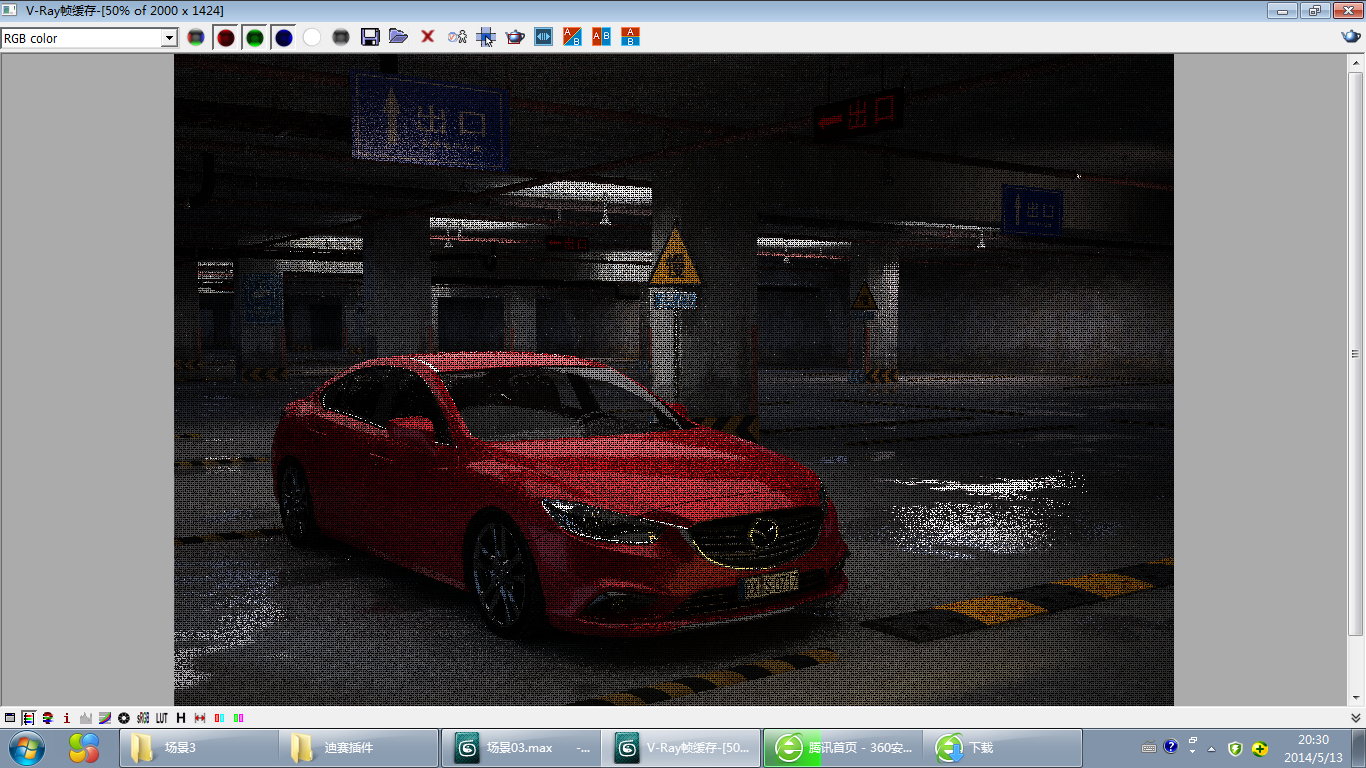Screen dimensions: 1366x768
Task: Click the language bar options arrow
Action: tap(1193, 750)
